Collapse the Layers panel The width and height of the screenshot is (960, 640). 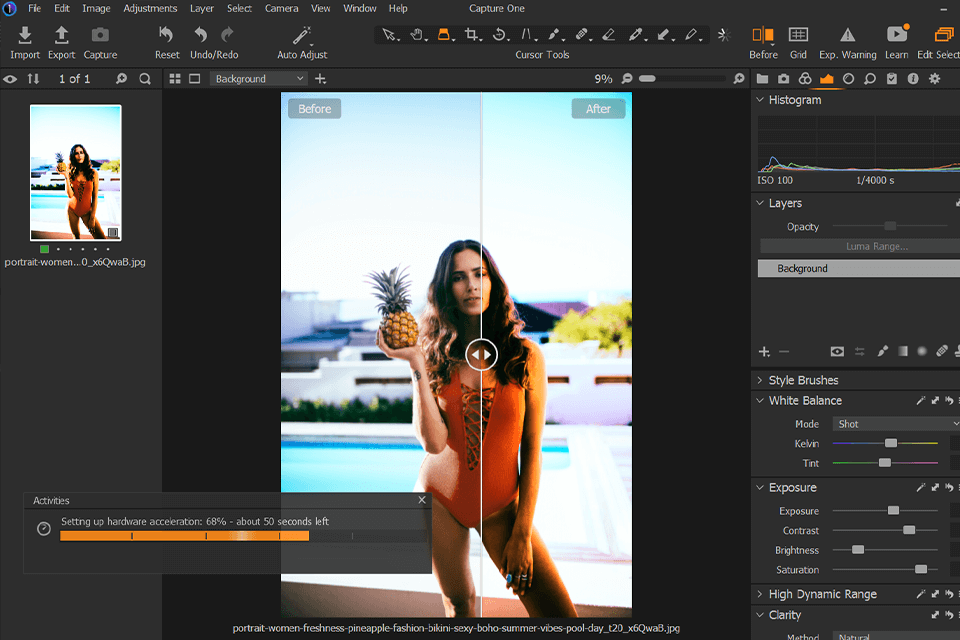click(760, 203)
